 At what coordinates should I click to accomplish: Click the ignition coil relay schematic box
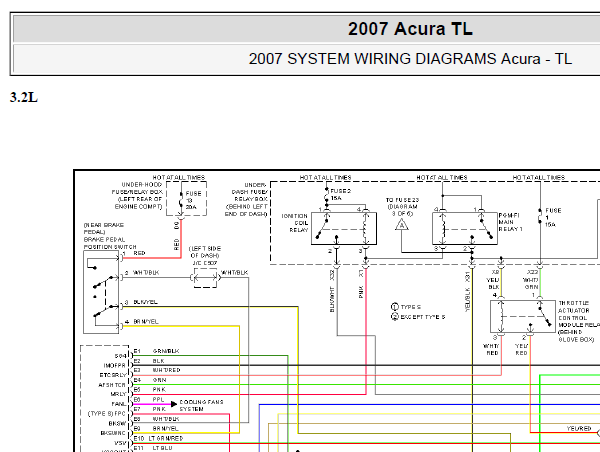[x=344, y=228]
